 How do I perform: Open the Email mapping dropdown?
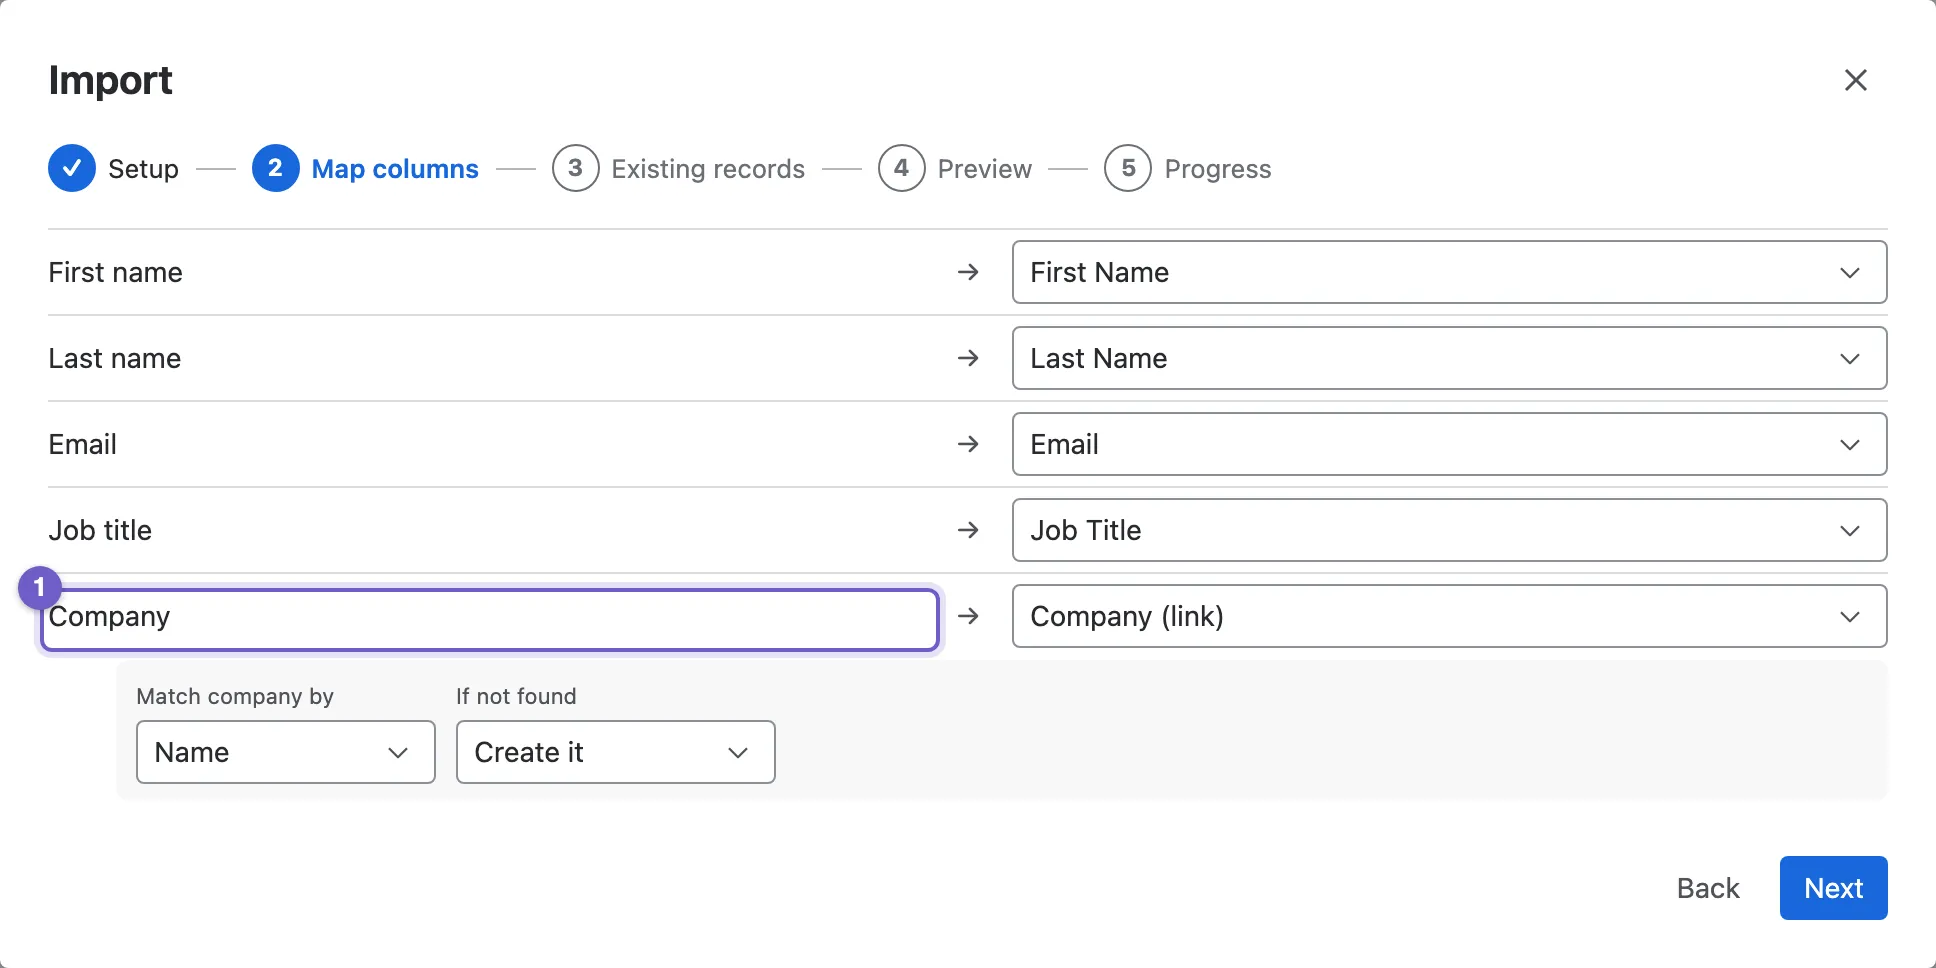[x=1449, y=444]
